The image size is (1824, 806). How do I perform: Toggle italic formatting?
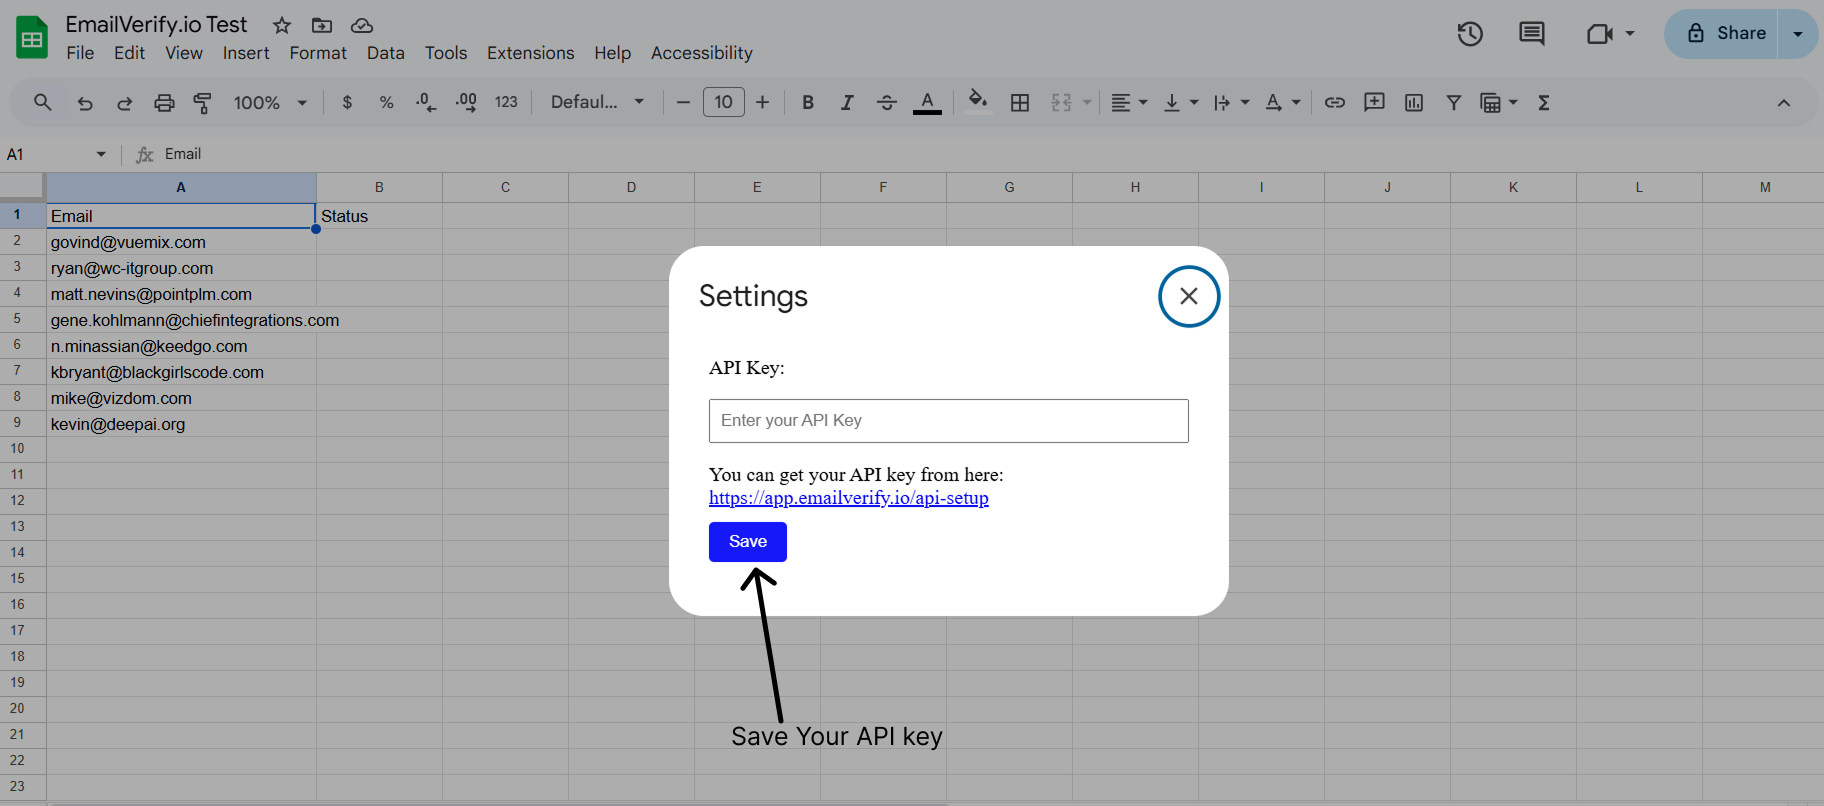847,102
